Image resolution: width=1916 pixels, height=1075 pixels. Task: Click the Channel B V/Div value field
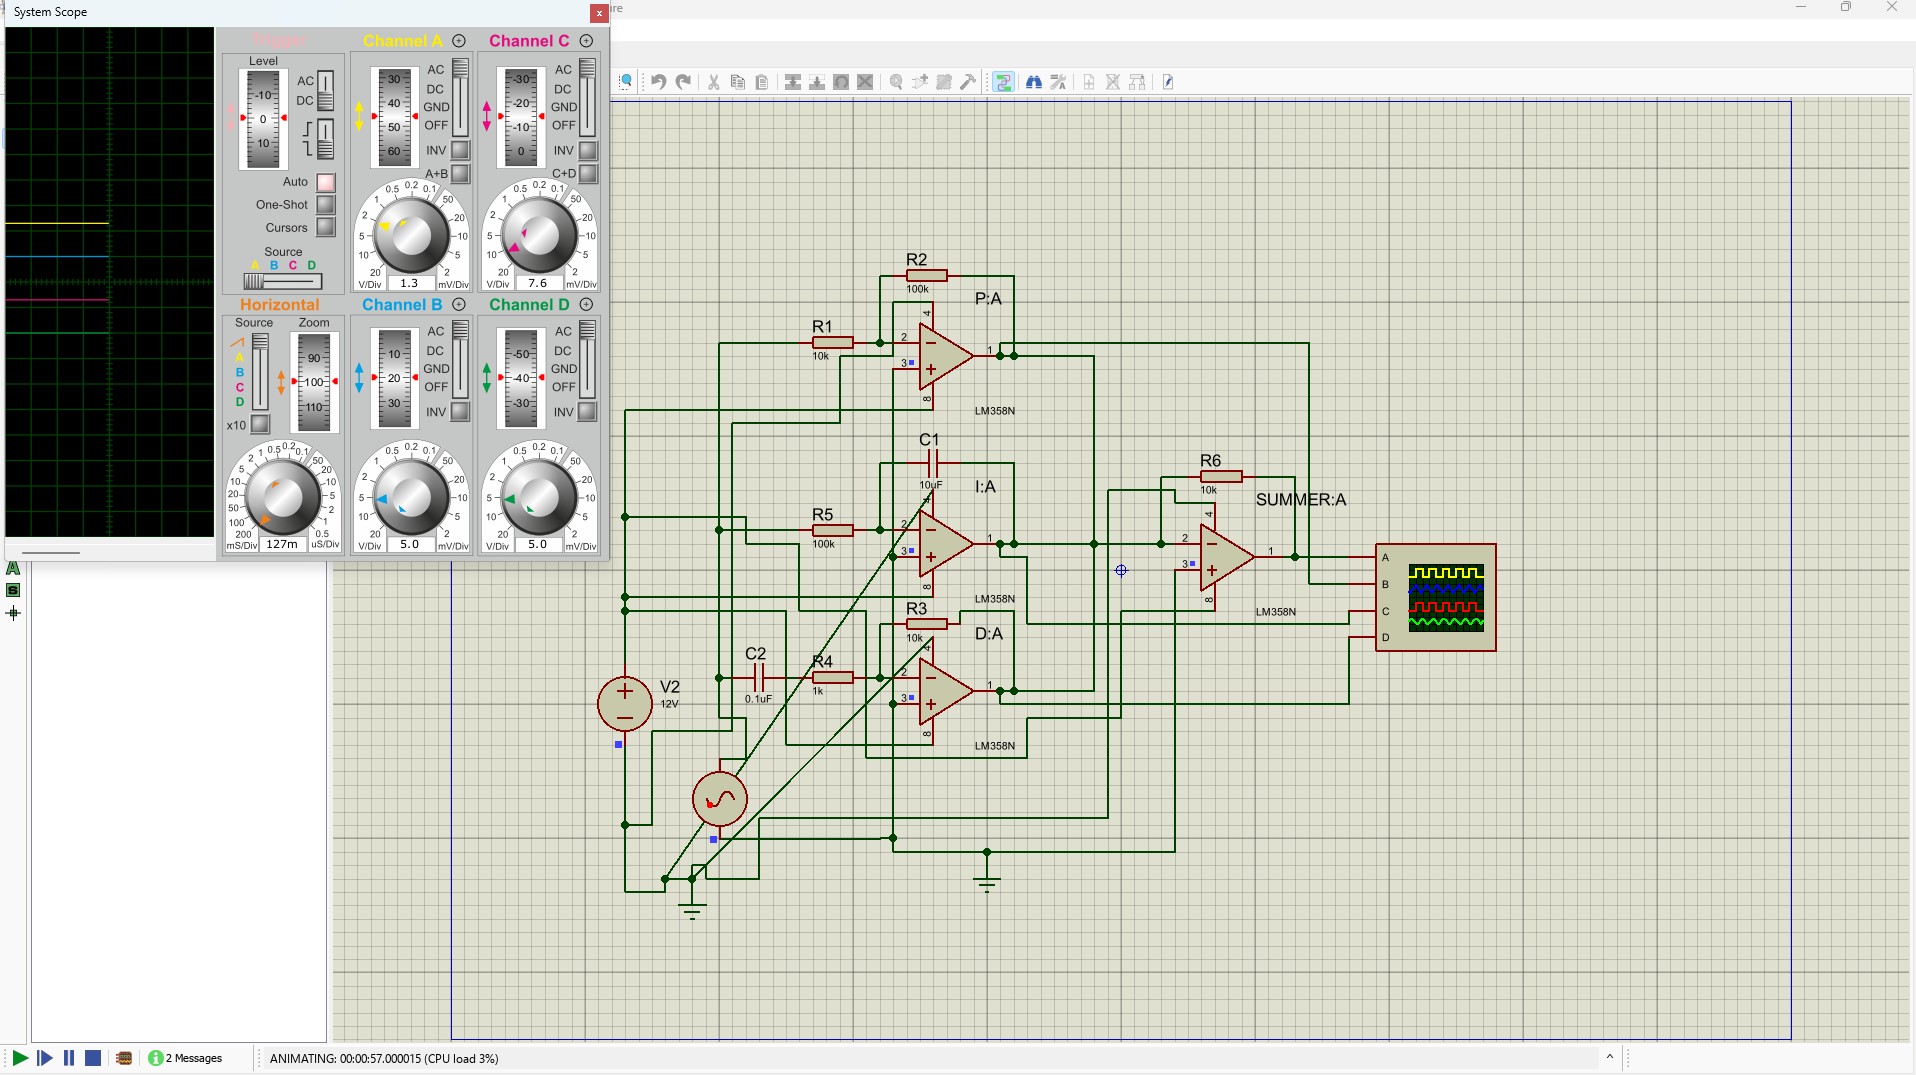[409, 545]
